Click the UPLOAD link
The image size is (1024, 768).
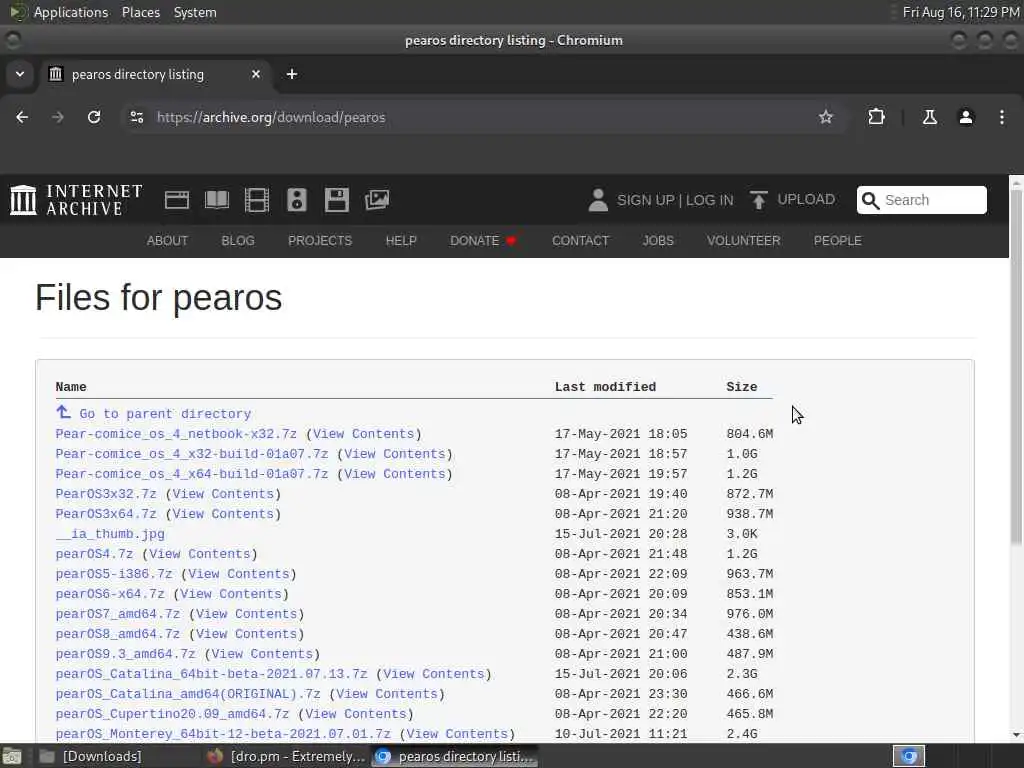pyautogui.click(x=806, y=199)
